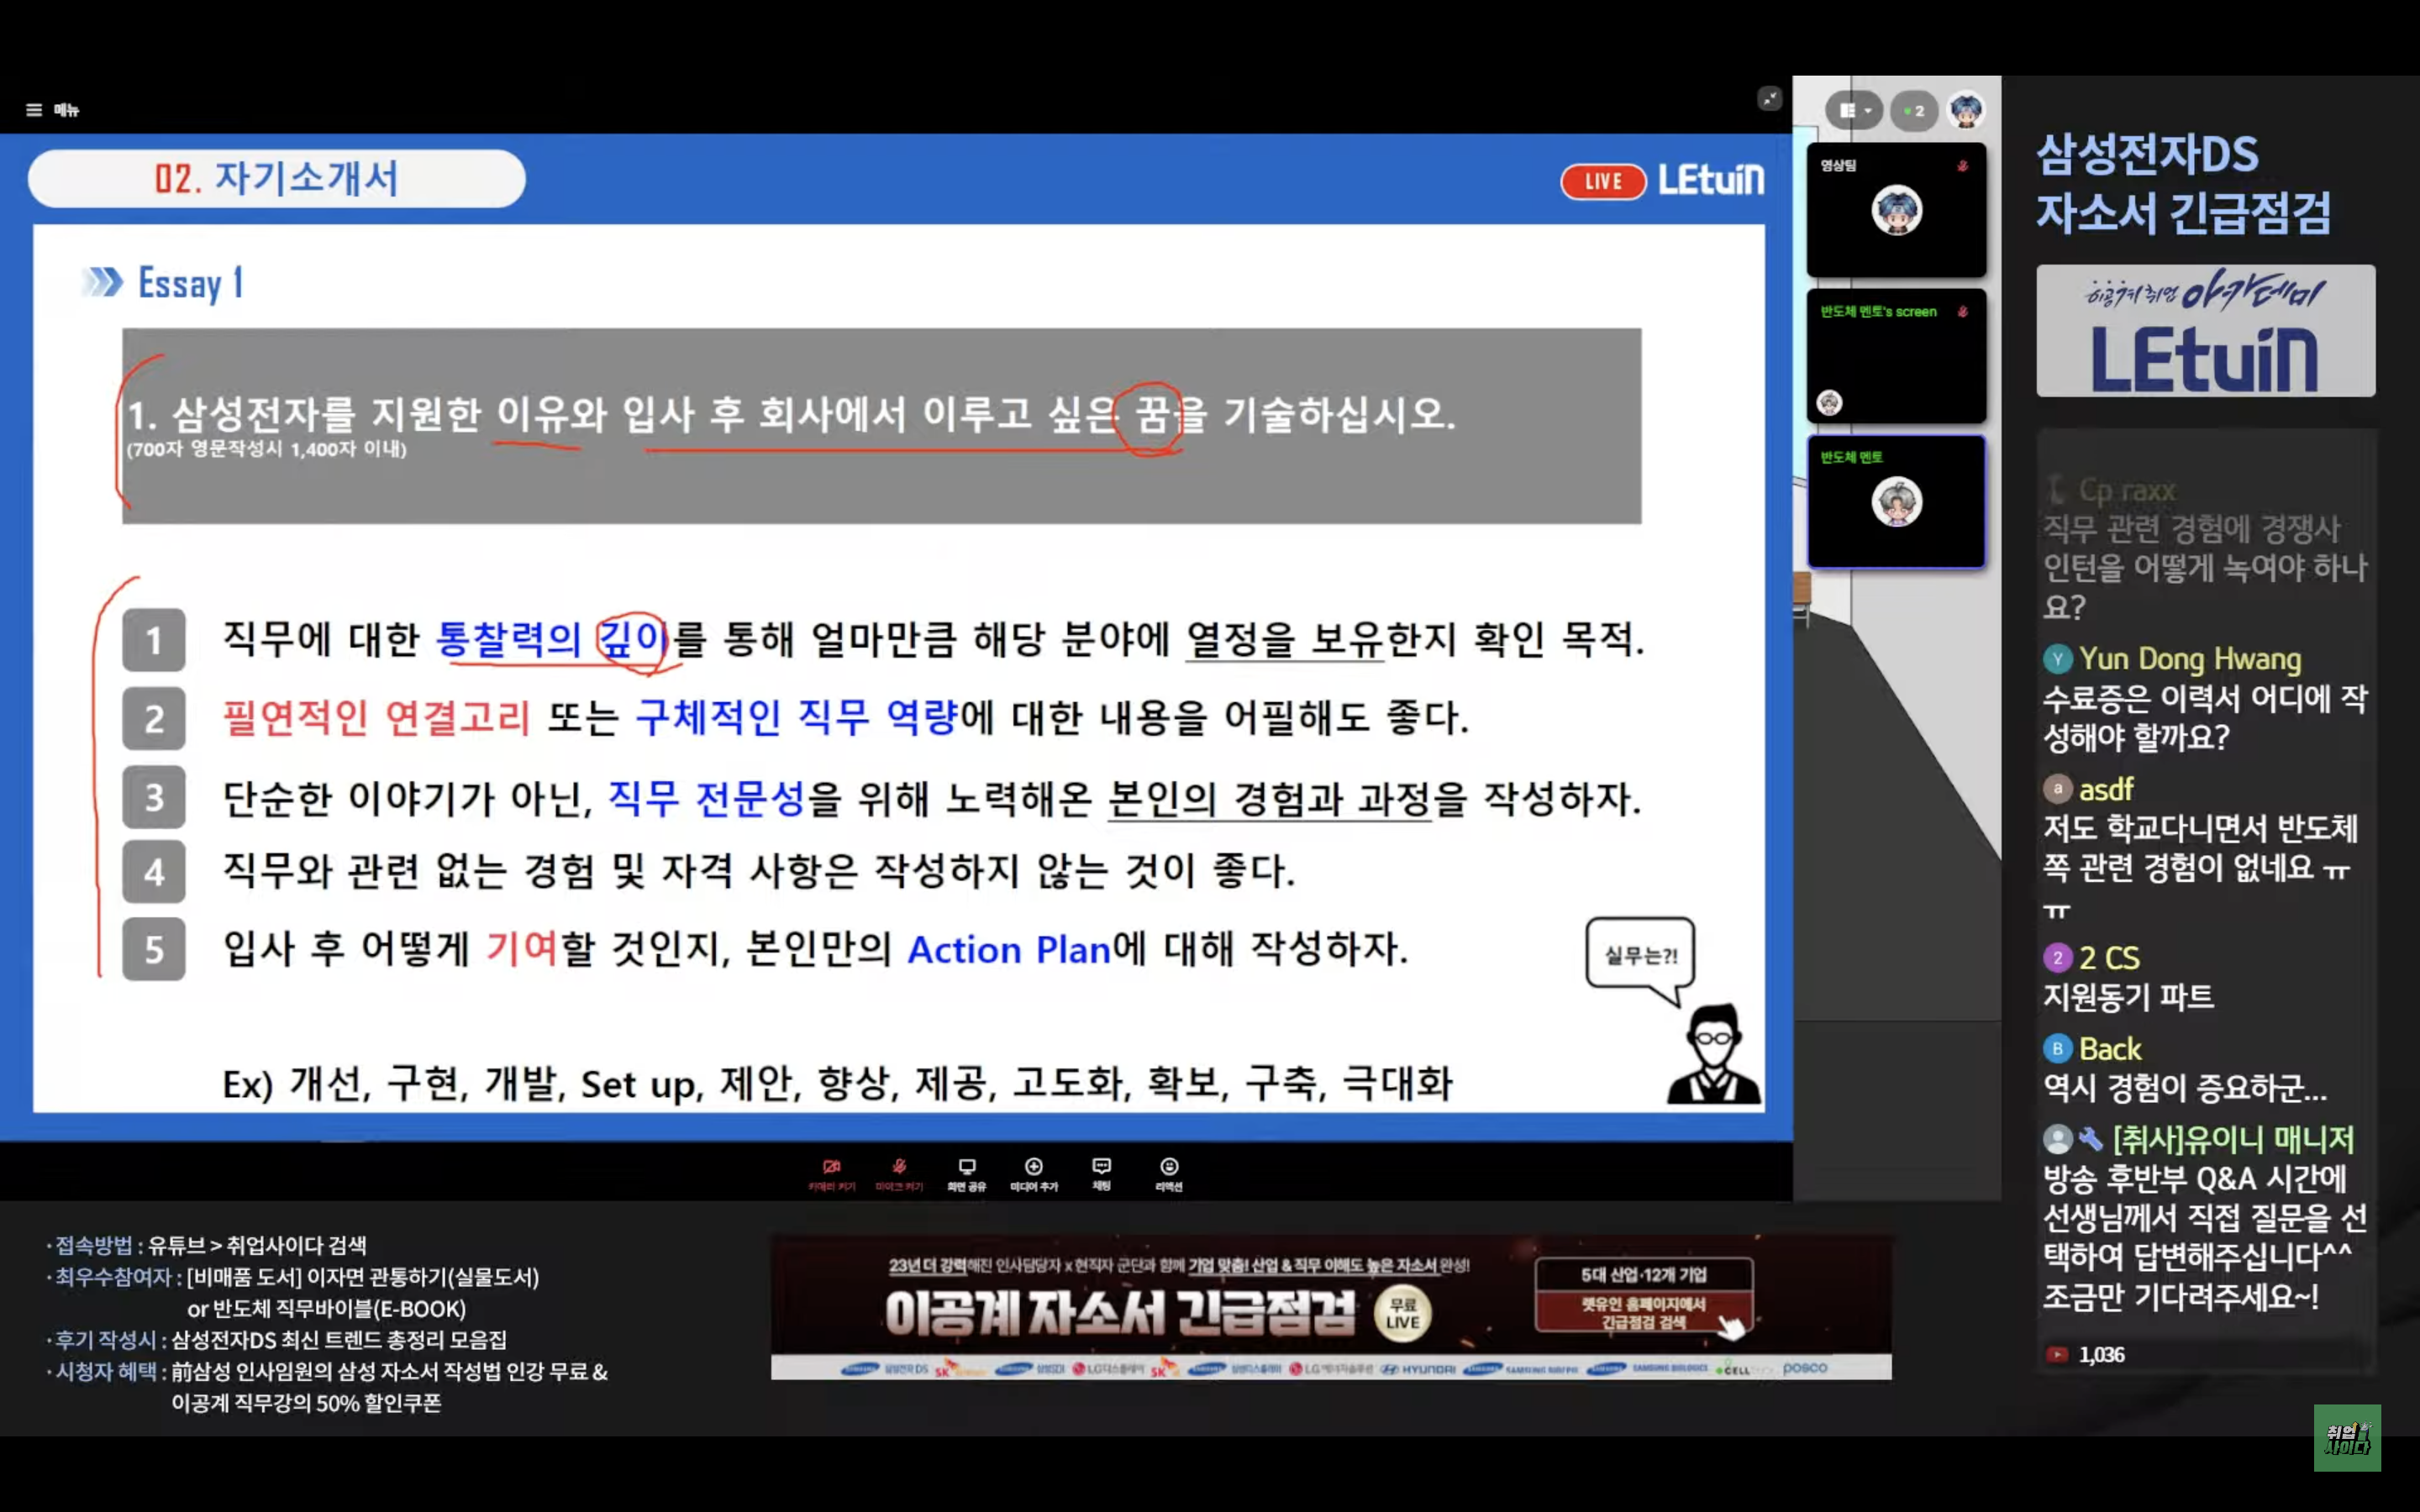Click the mentor cartoon figure on slide

click(x=1714, y=1054)
